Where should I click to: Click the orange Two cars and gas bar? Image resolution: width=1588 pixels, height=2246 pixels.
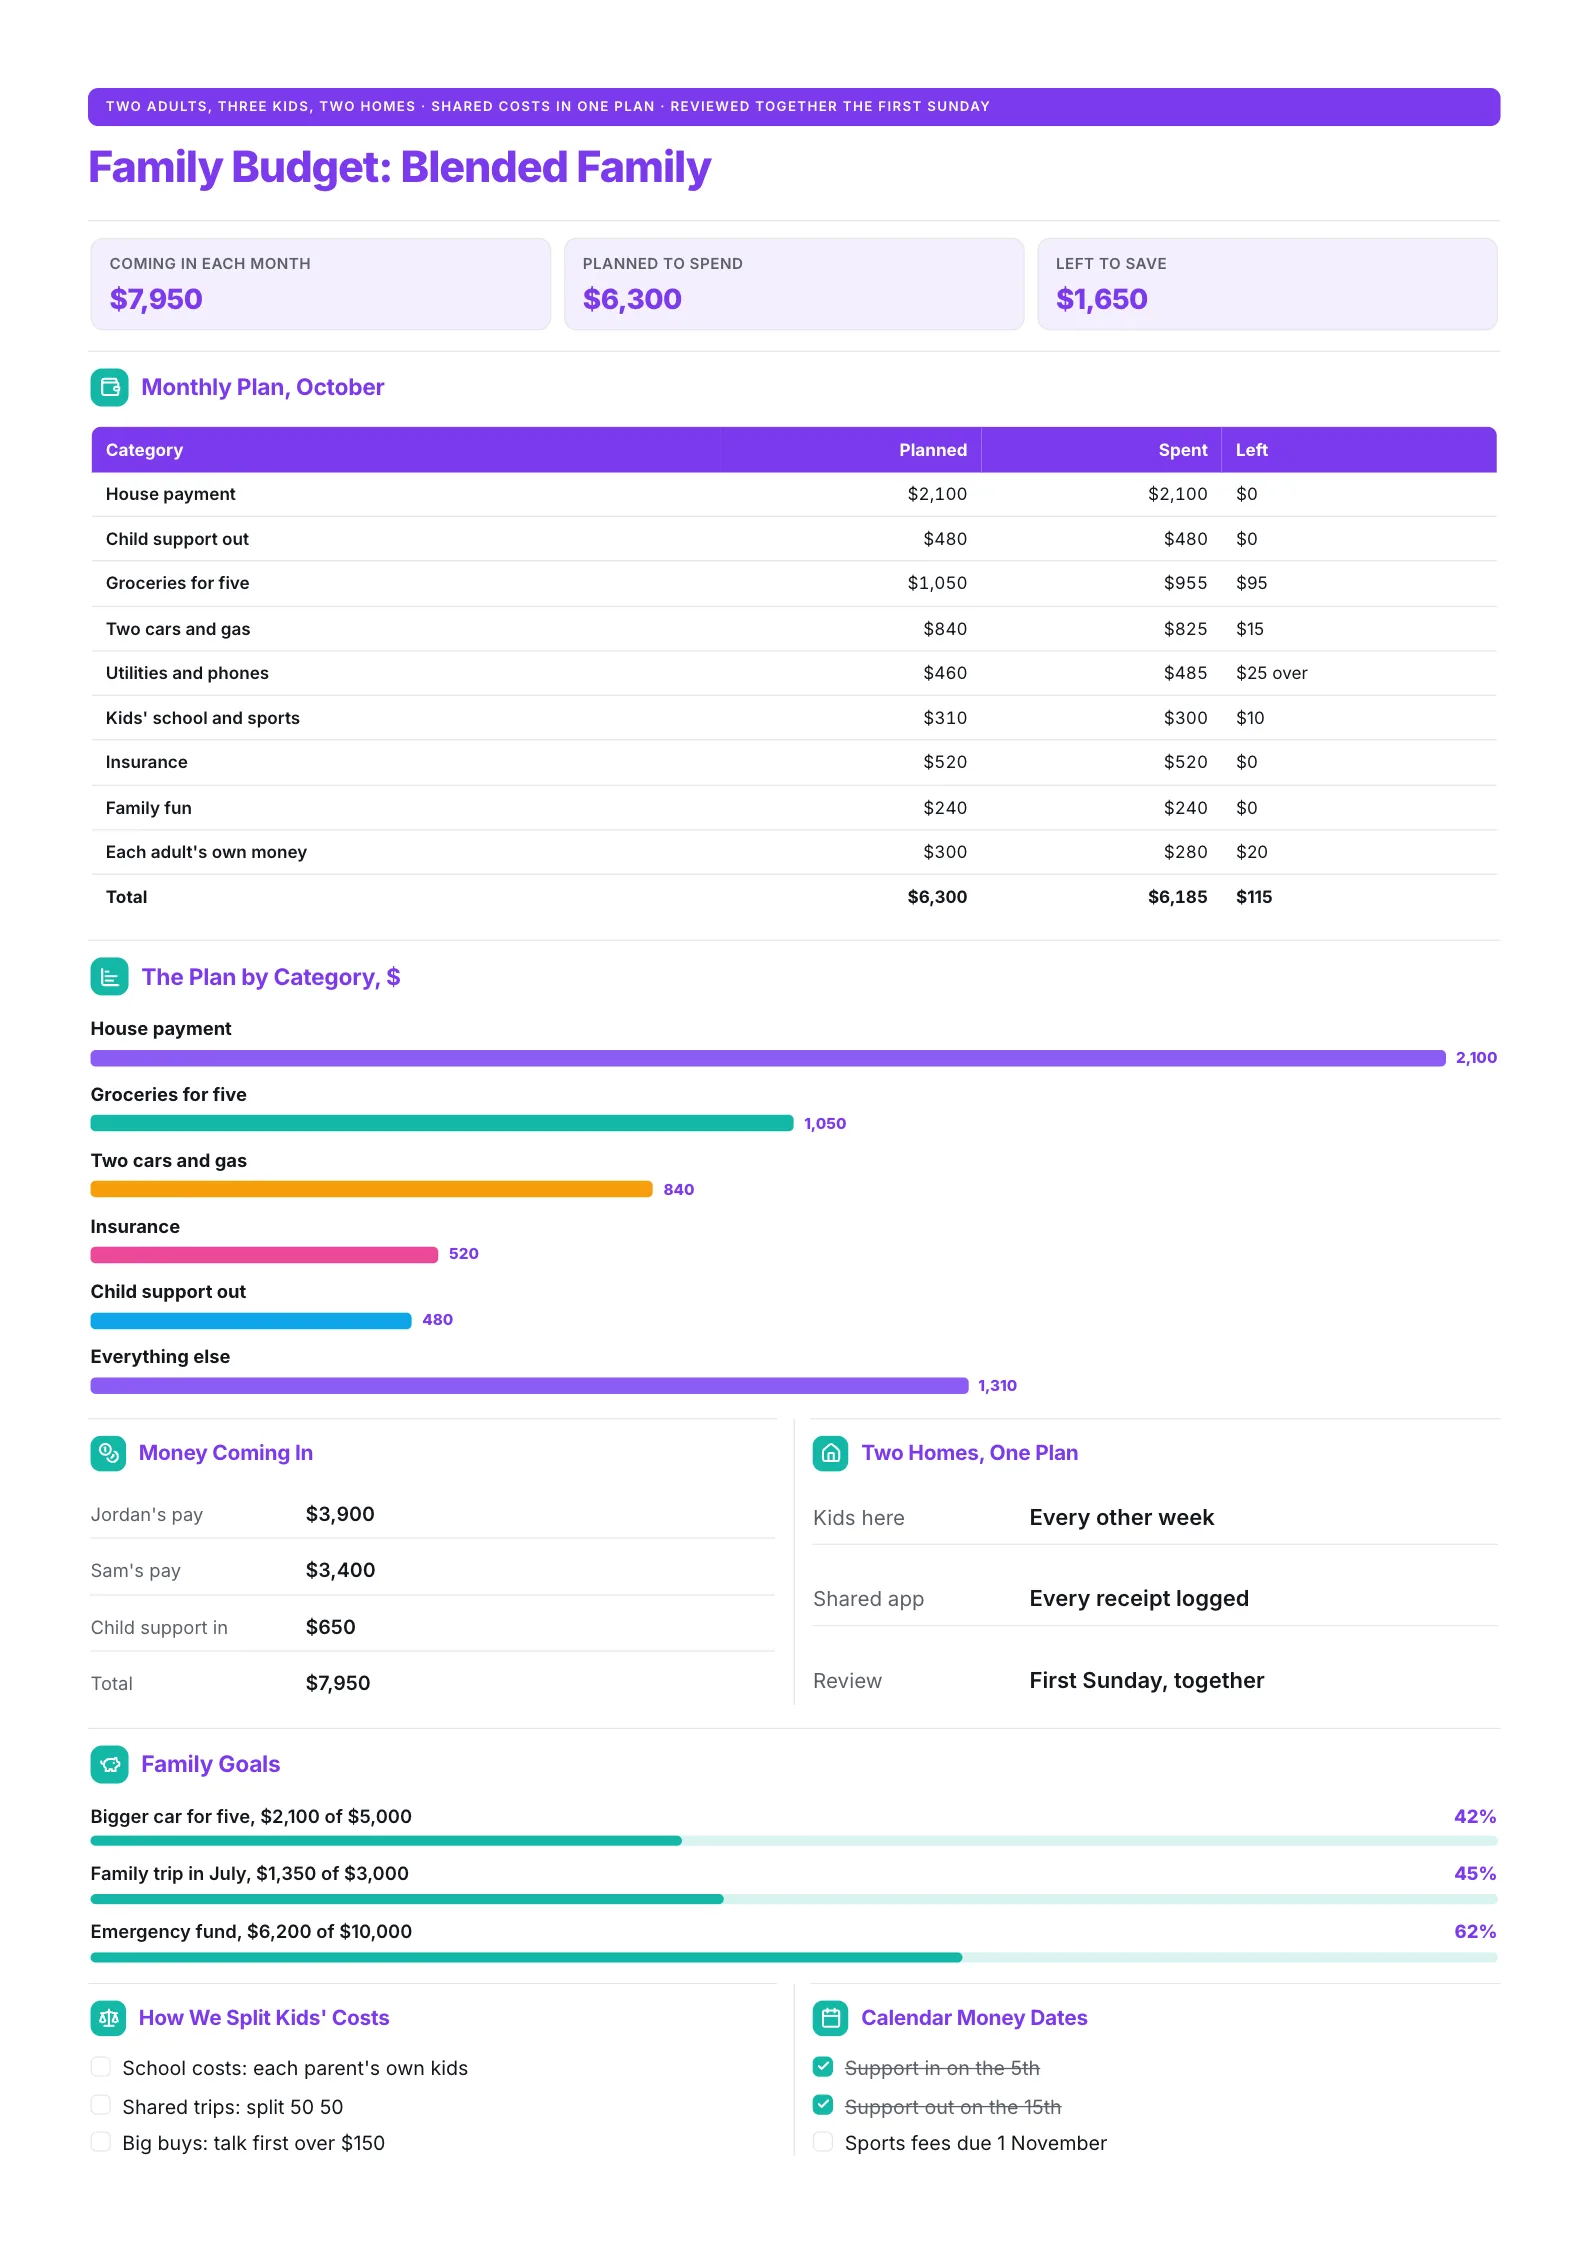(371, 1189)
